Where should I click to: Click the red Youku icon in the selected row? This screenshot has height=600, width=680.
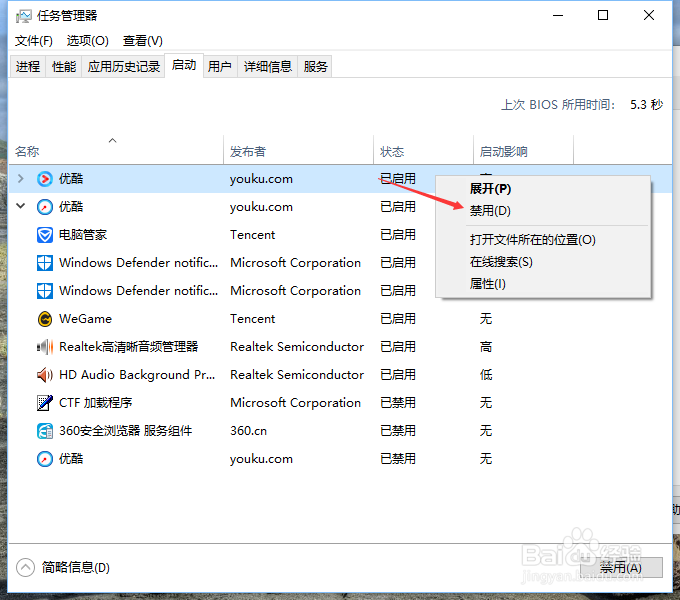45,179
